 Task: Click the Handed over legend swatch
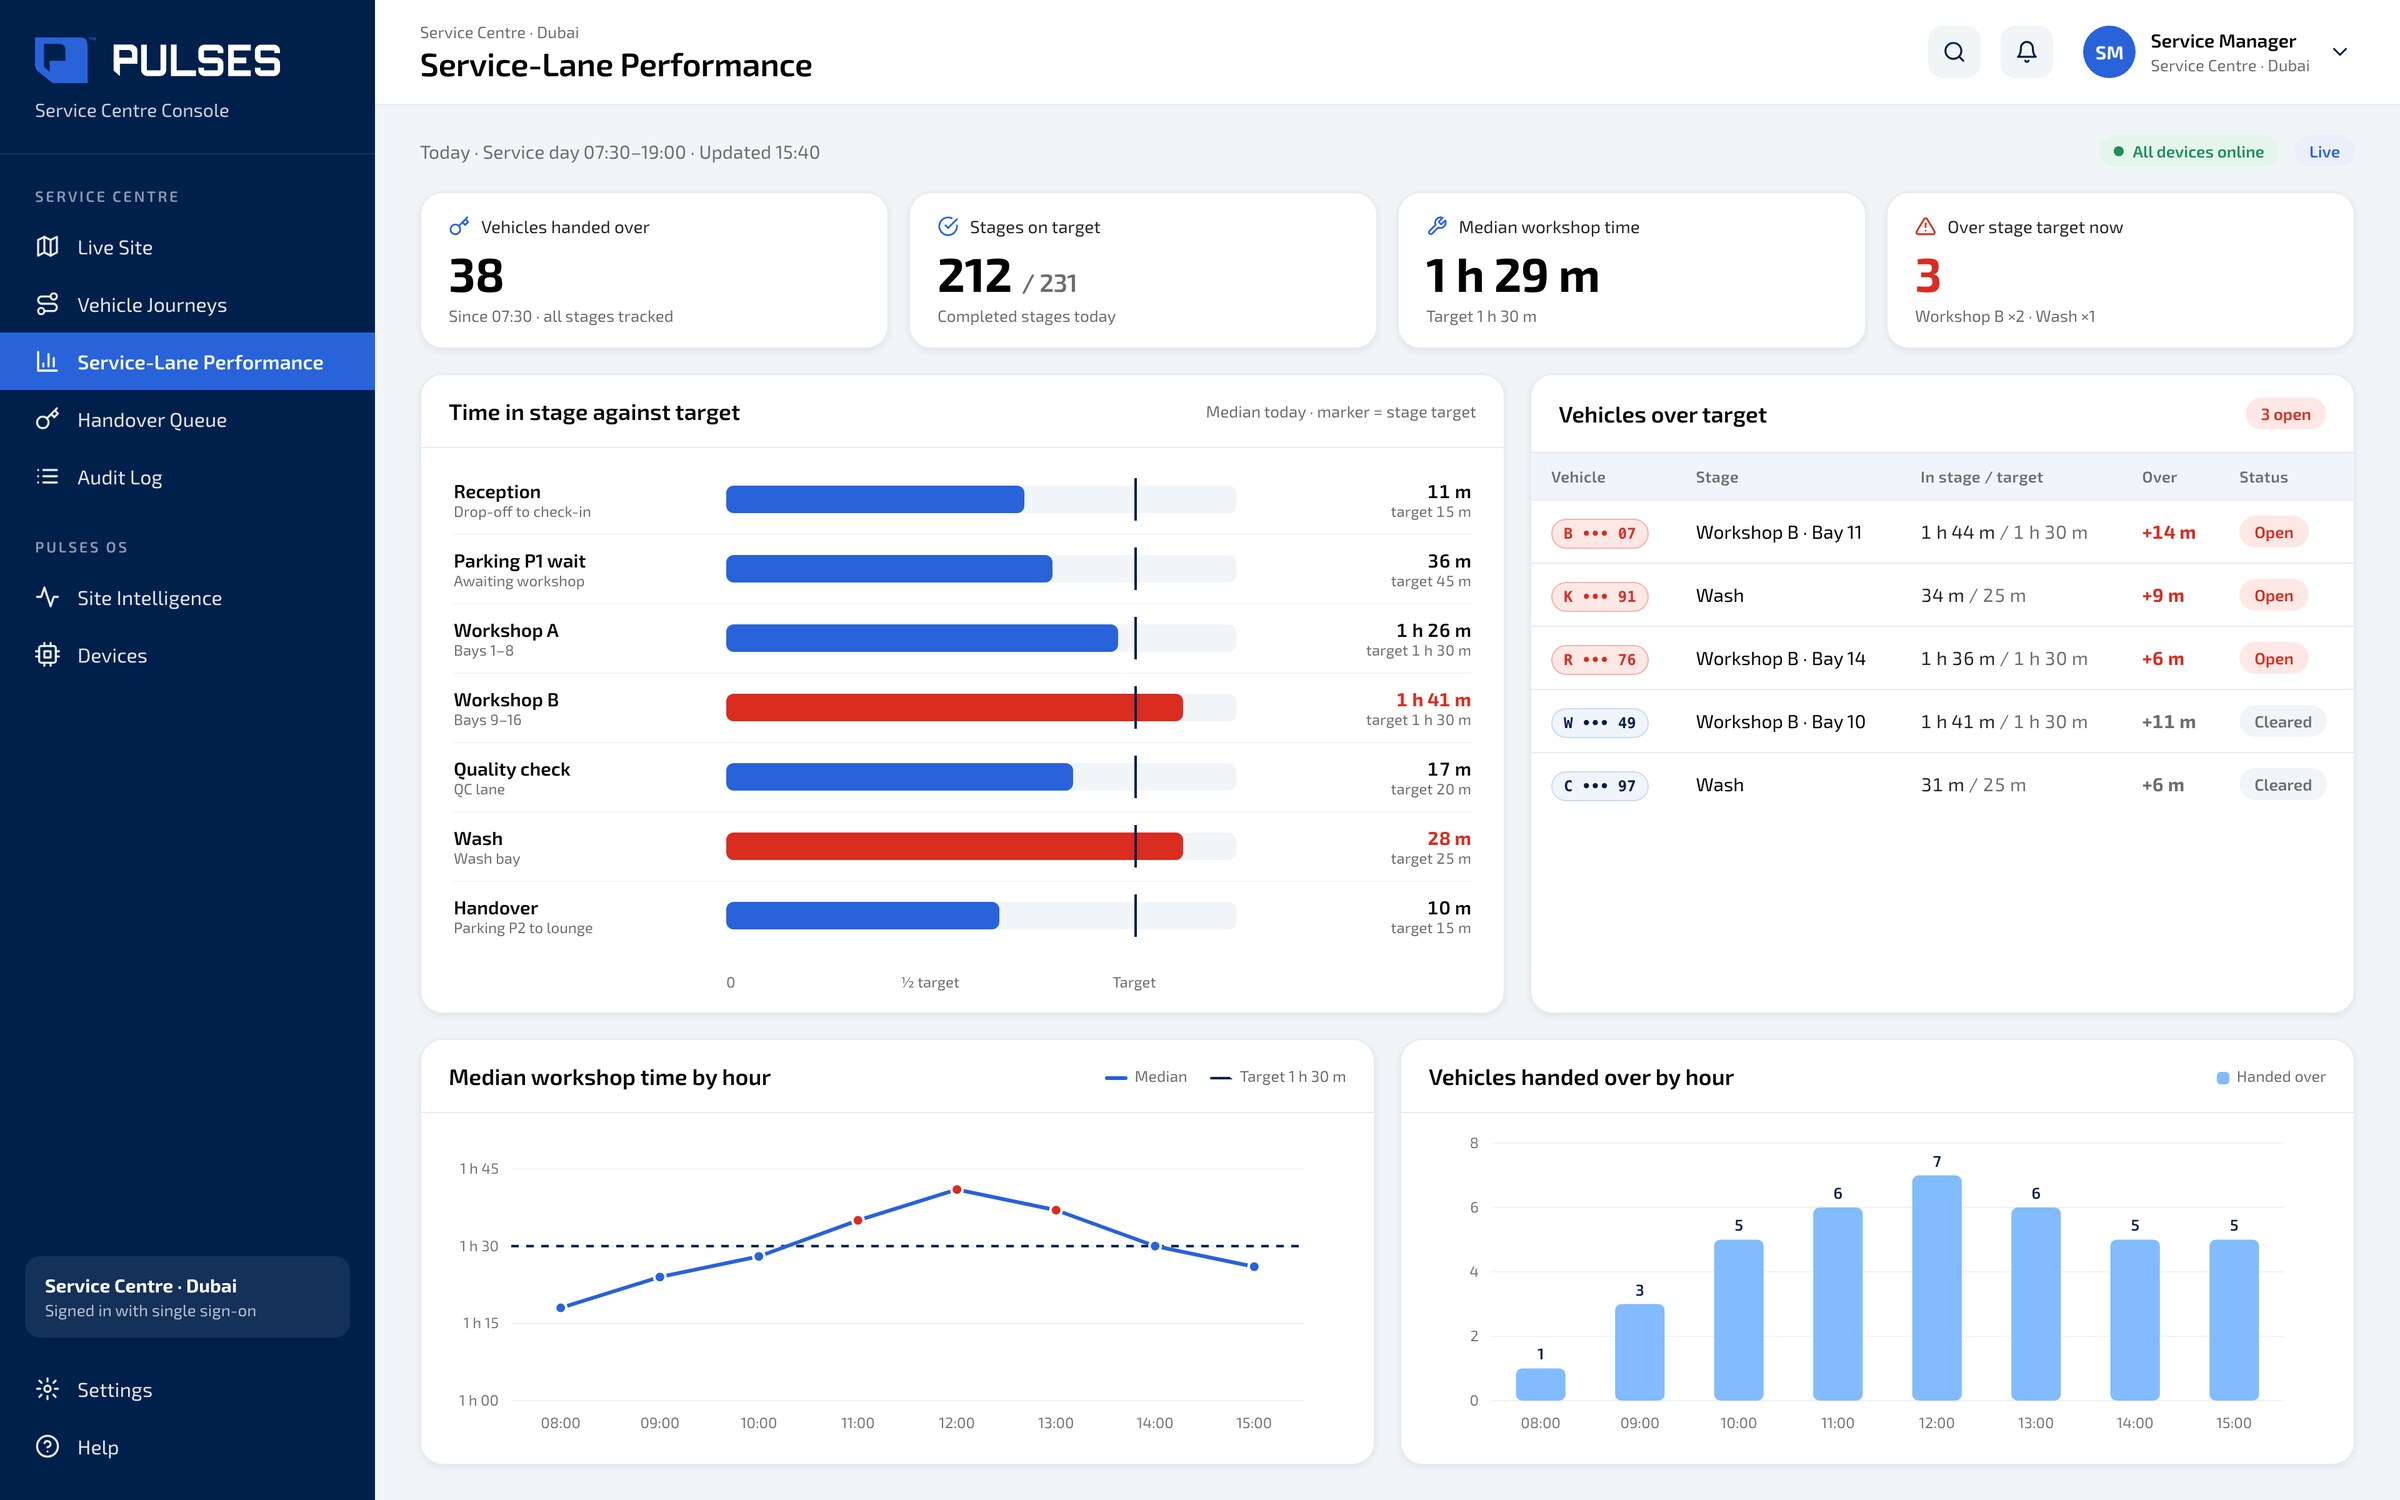pos(2222,1078)
